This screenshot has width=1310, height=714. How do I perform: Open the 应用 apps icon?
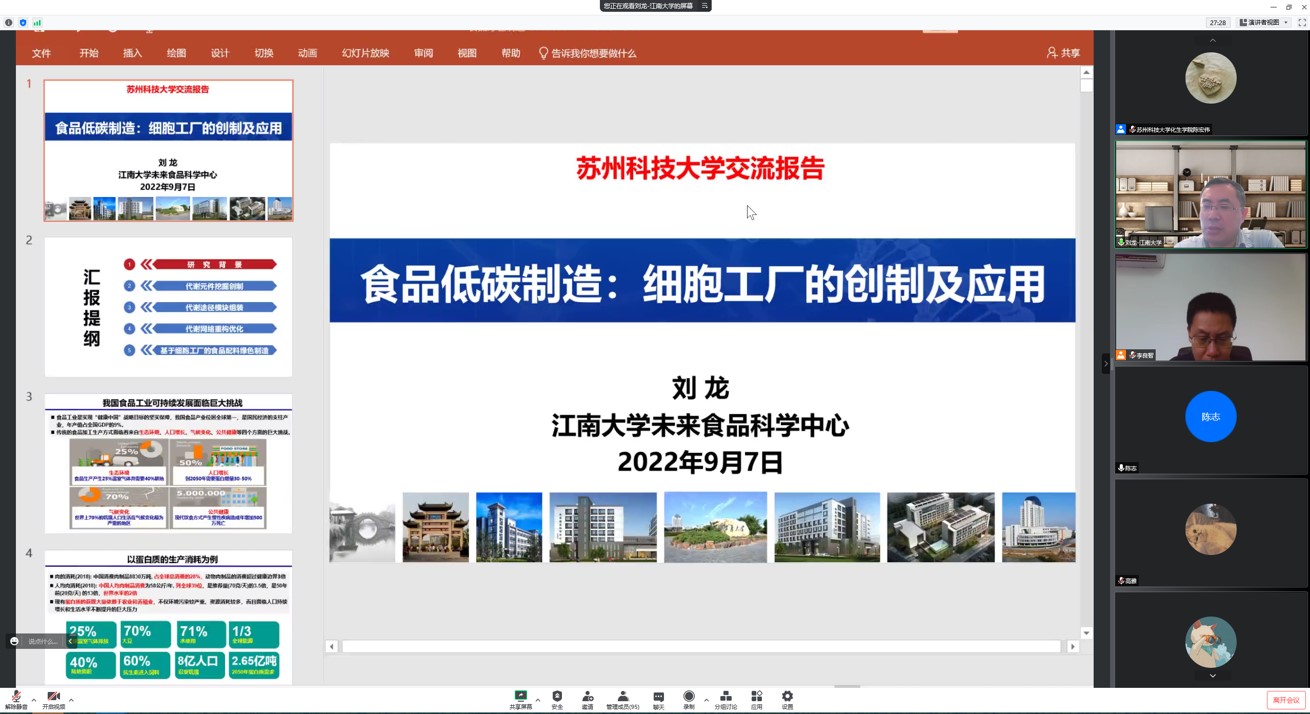pos(756,697)
